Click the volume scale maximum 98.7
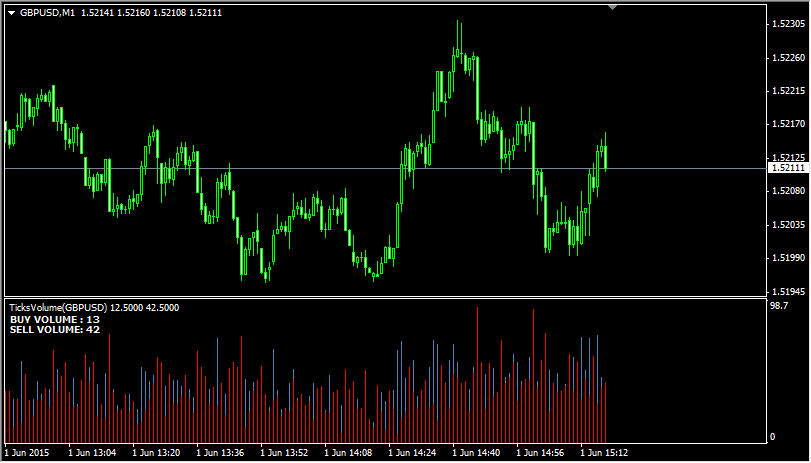 [779, 306]
